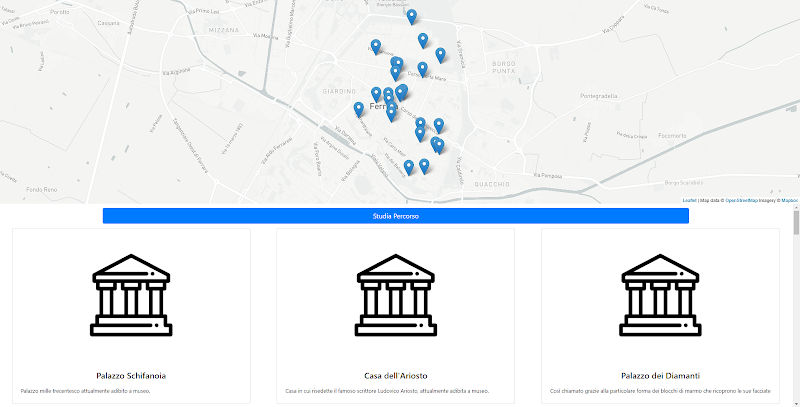Click the Casa dell'Ariosto card title

[x=395, y=375]
